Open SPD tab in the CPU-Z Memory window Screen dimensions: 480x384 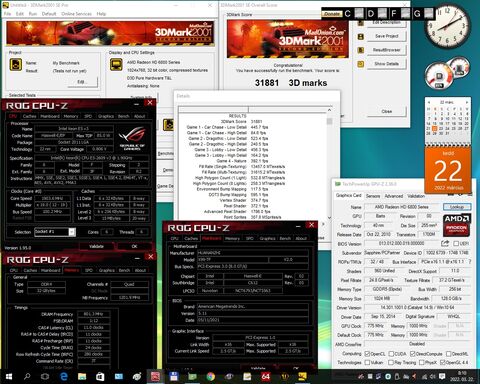[89, 270]
